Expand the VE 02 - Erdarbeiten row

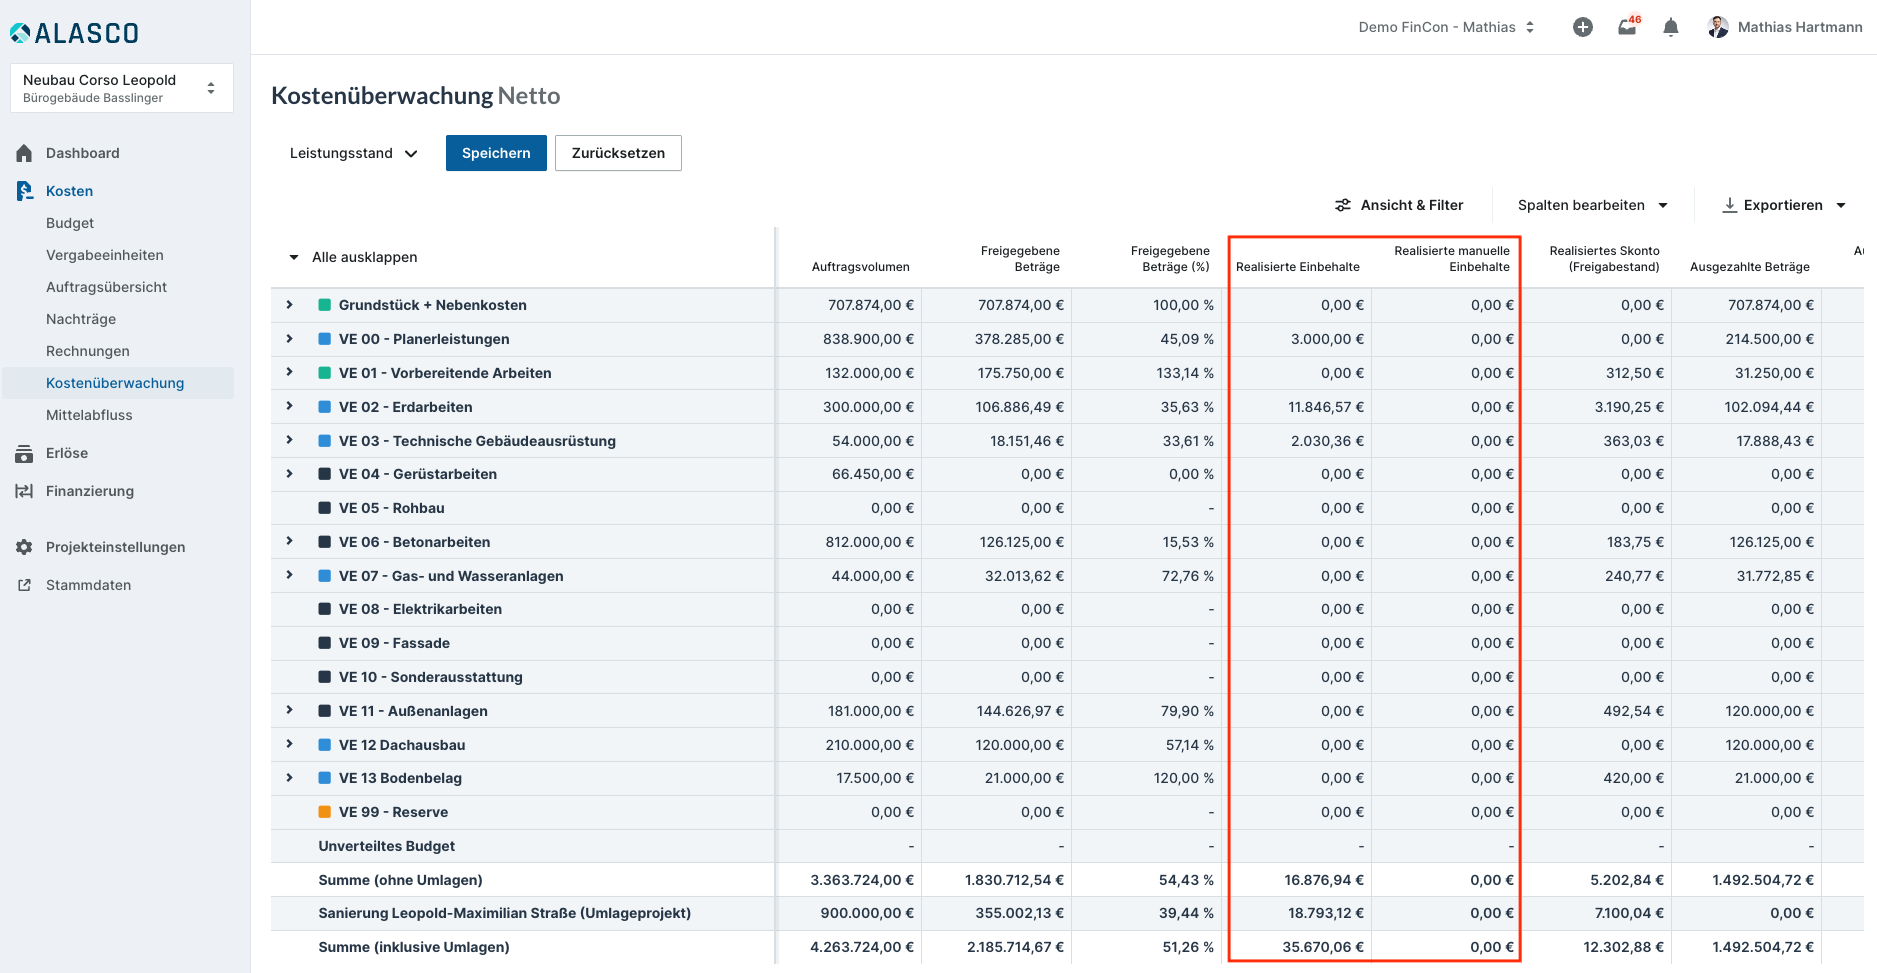290,406
